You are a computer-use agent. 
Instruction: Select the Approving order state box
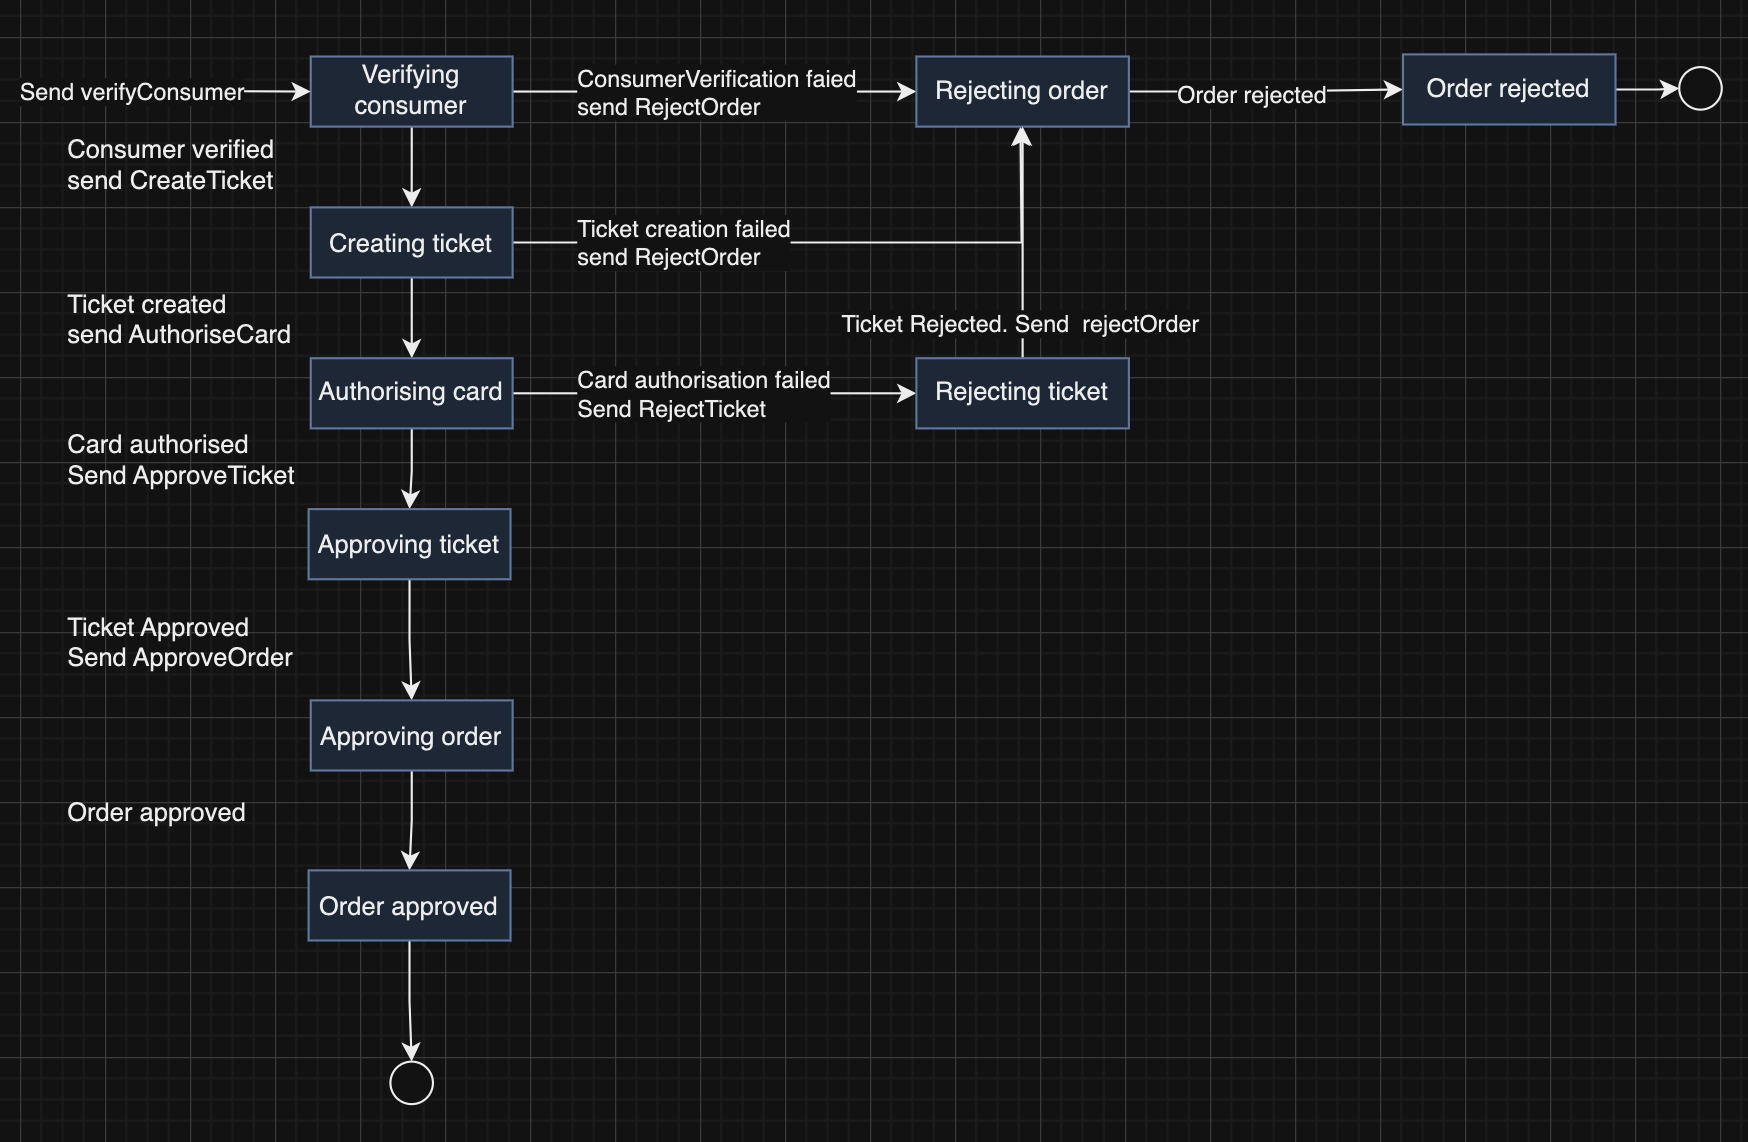[x=411, y=736]
